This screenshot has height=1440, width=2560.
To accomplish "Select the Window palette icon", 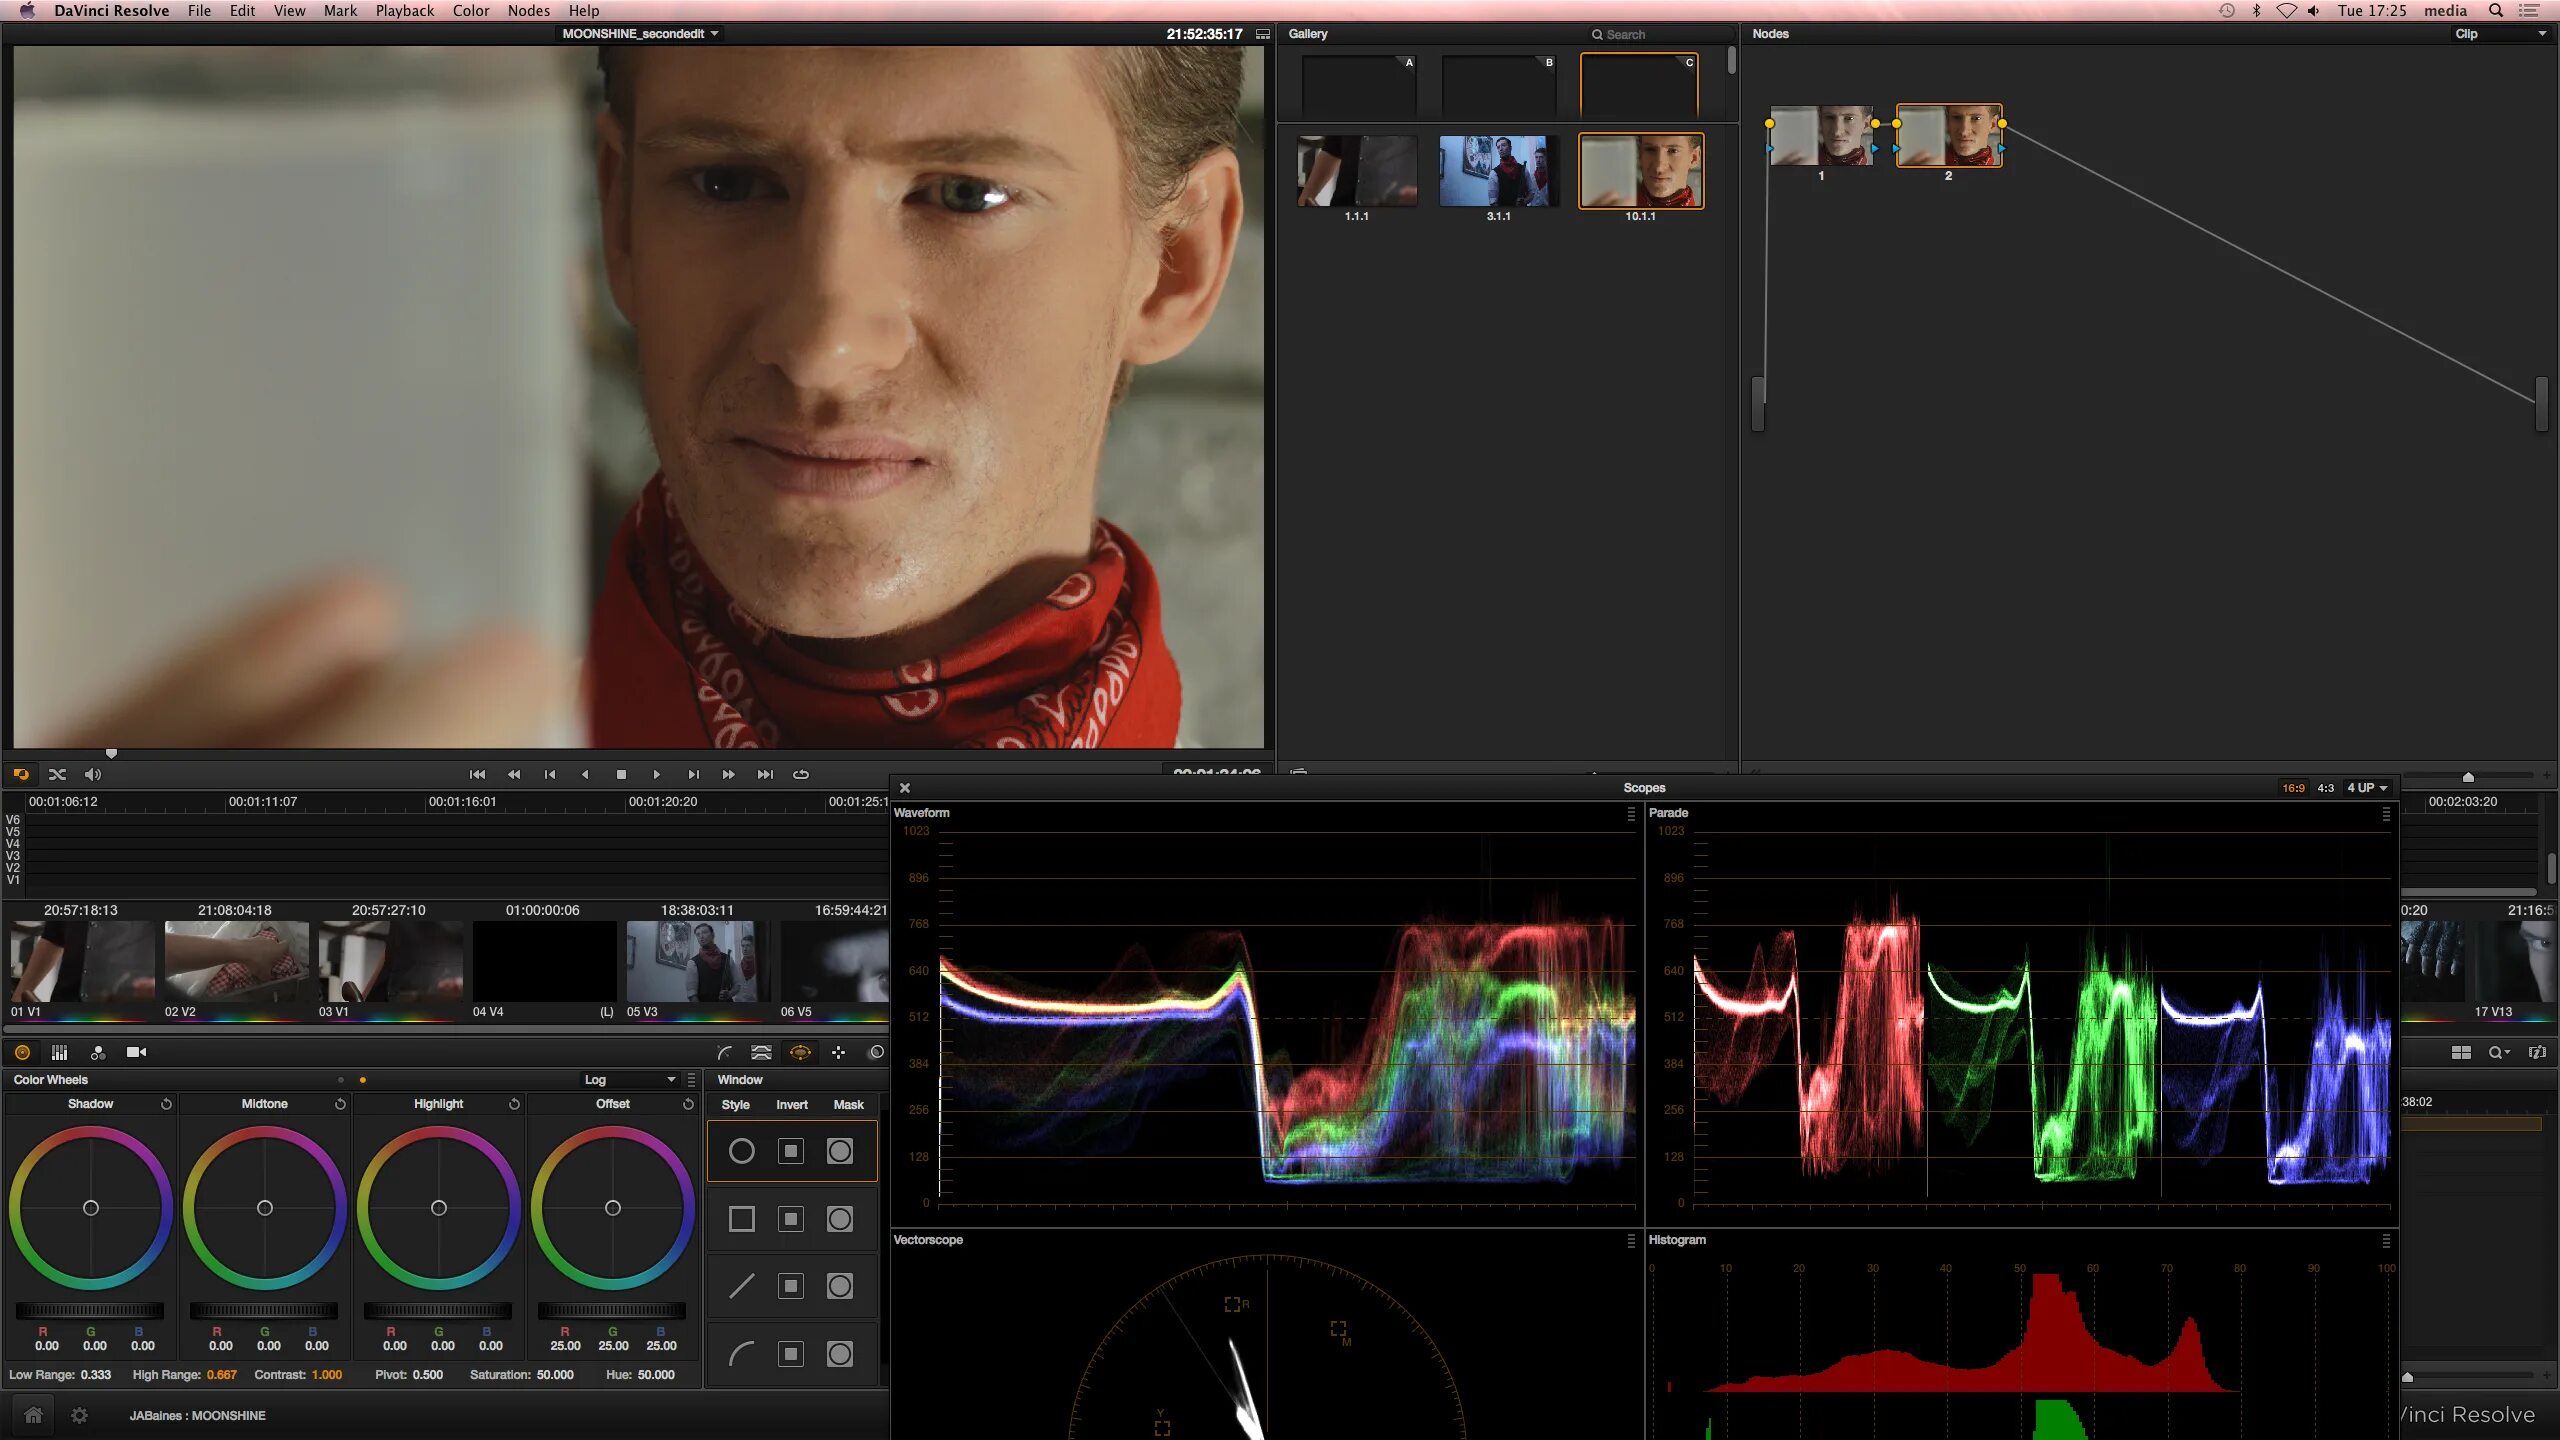I will coord(800,1052).
